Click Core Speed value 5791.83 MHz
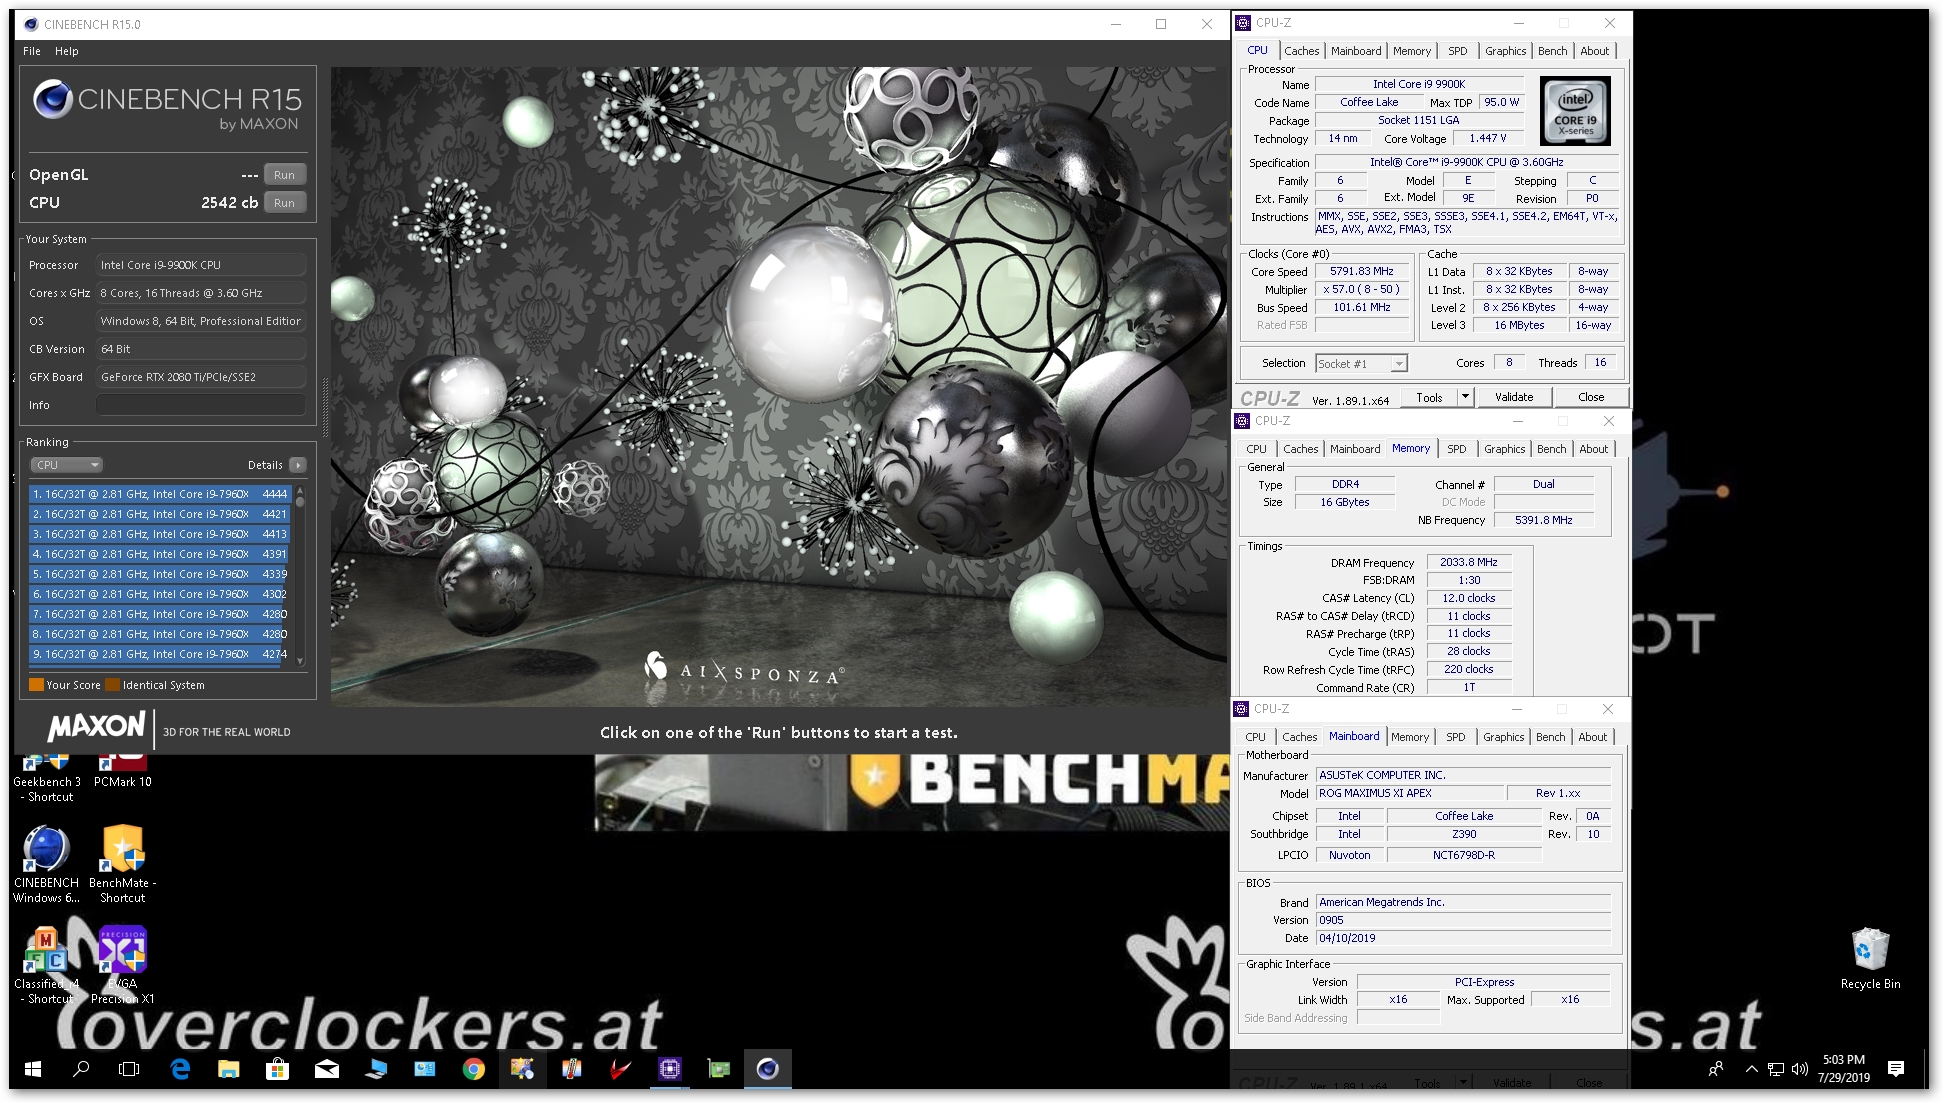 (1362, 272)
